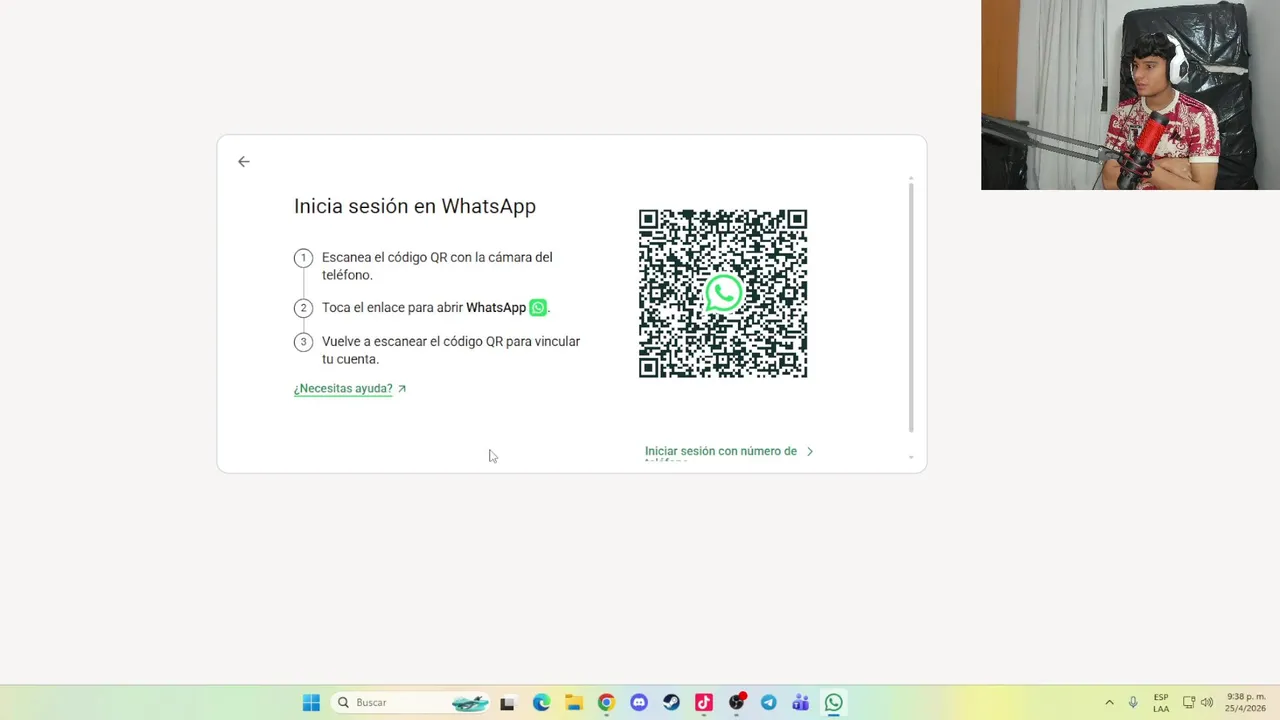1280x720 pixels.
Task: Click the search highlight airplane image in taskbar
Action: point(471,703)
